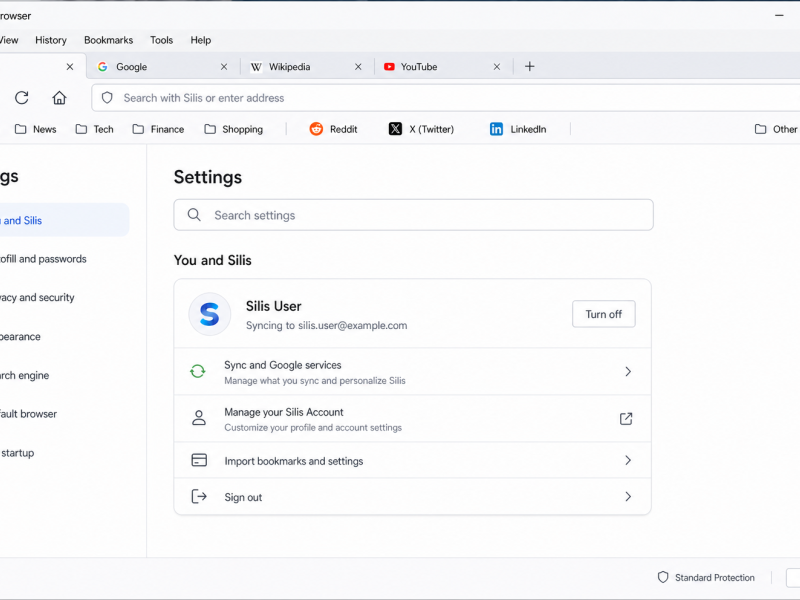The width and height of the screenshot is (800, 600).
Task: Open the Bookmarks menu
Action: coord(109,40)
